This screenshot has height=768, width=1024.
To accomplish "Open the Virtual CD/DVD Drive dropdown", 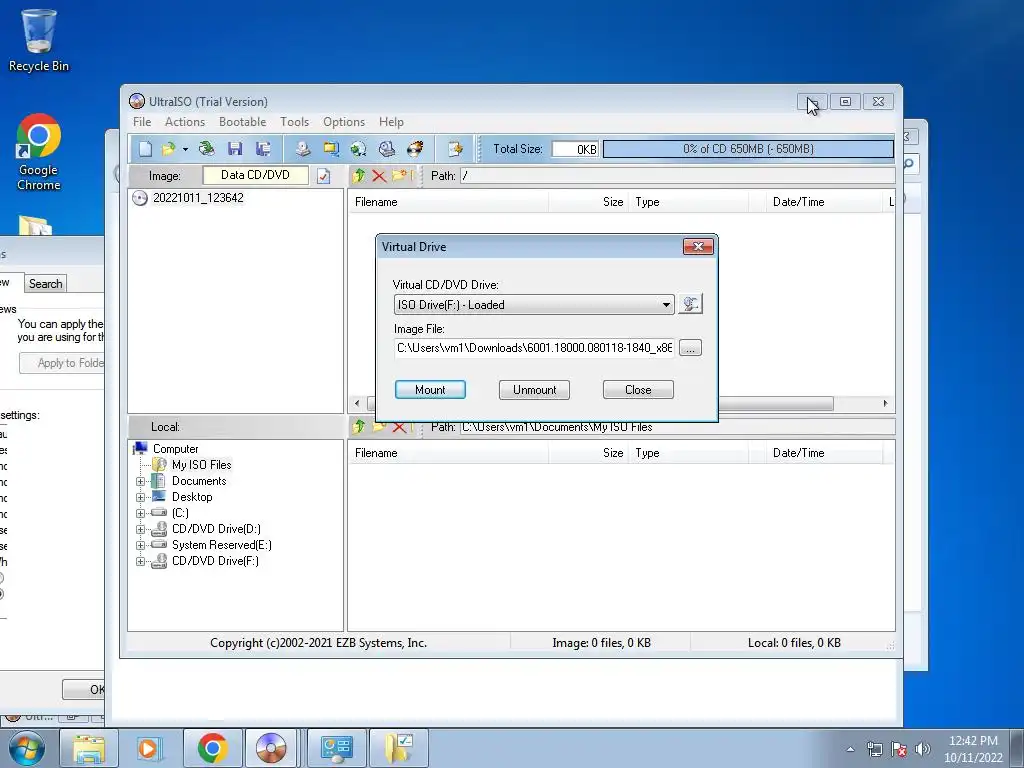I will tap(534, 304).
